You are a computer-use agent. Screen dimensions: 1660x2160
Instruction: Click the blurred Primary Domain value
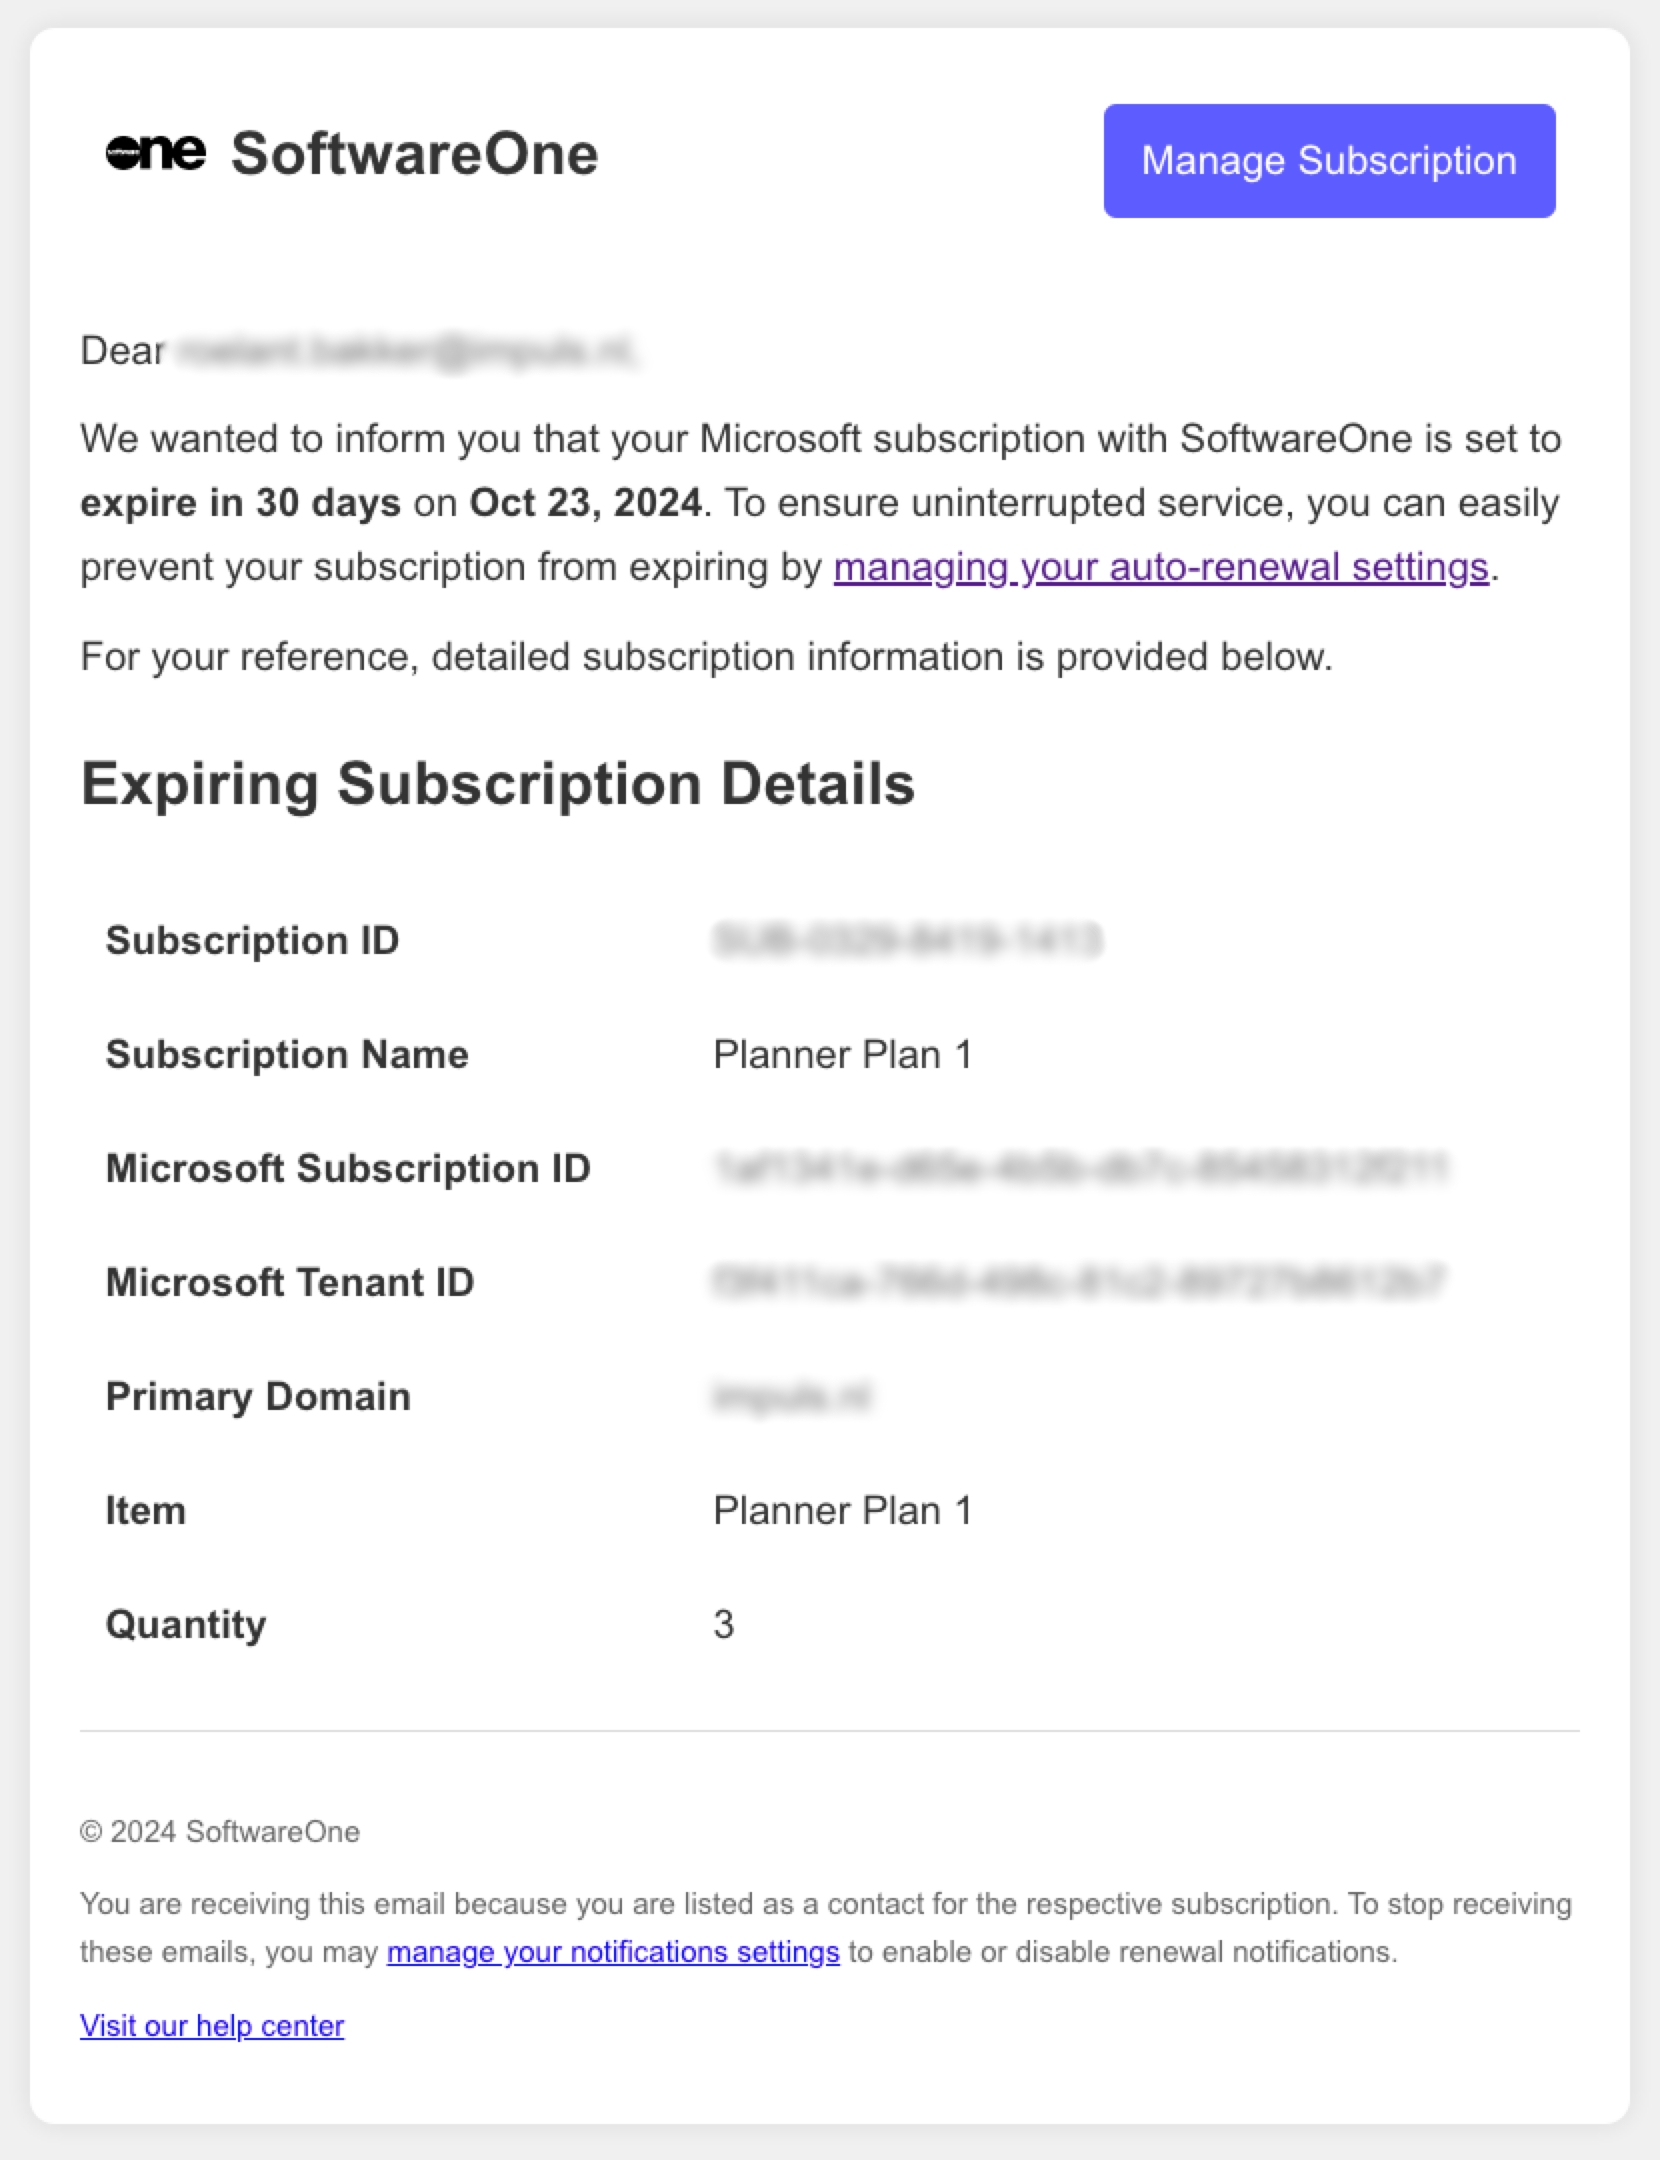(x=792, y=1396)
